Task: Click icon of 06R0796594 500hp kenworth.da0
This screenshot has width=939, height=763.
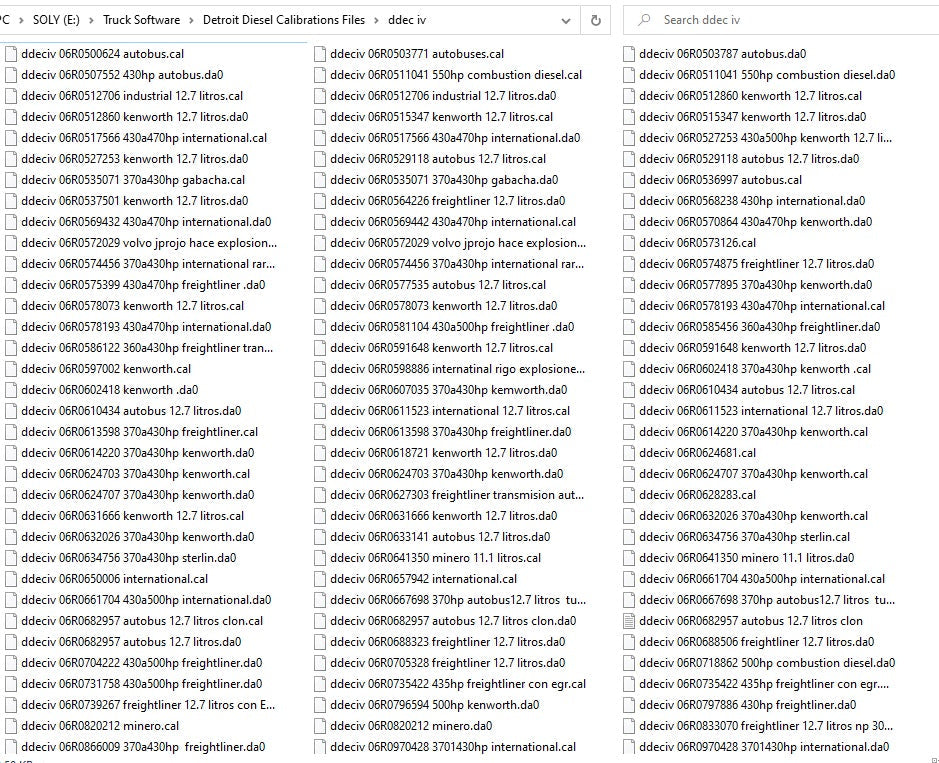Action: pyautogui.click(x=320, y=705)
